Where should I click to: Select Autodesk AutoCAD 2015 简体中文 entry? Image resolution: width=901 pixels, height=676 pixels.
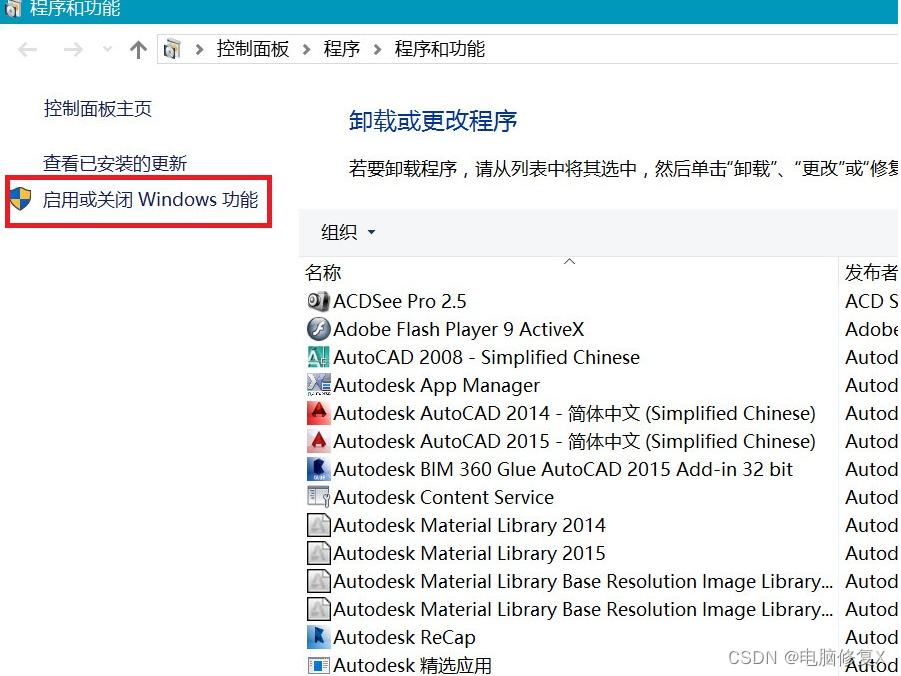coord(575,441)
